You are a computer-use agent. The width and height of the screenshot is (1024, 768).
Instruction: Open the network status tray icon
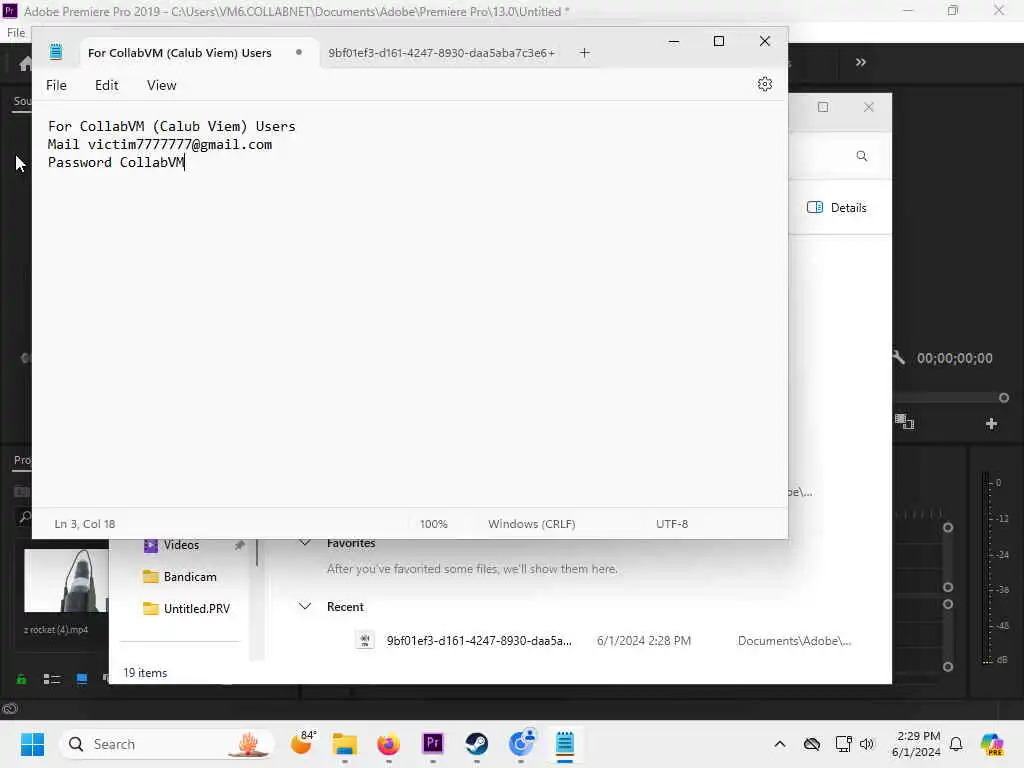pyautogui.click(x=843, y=744)
